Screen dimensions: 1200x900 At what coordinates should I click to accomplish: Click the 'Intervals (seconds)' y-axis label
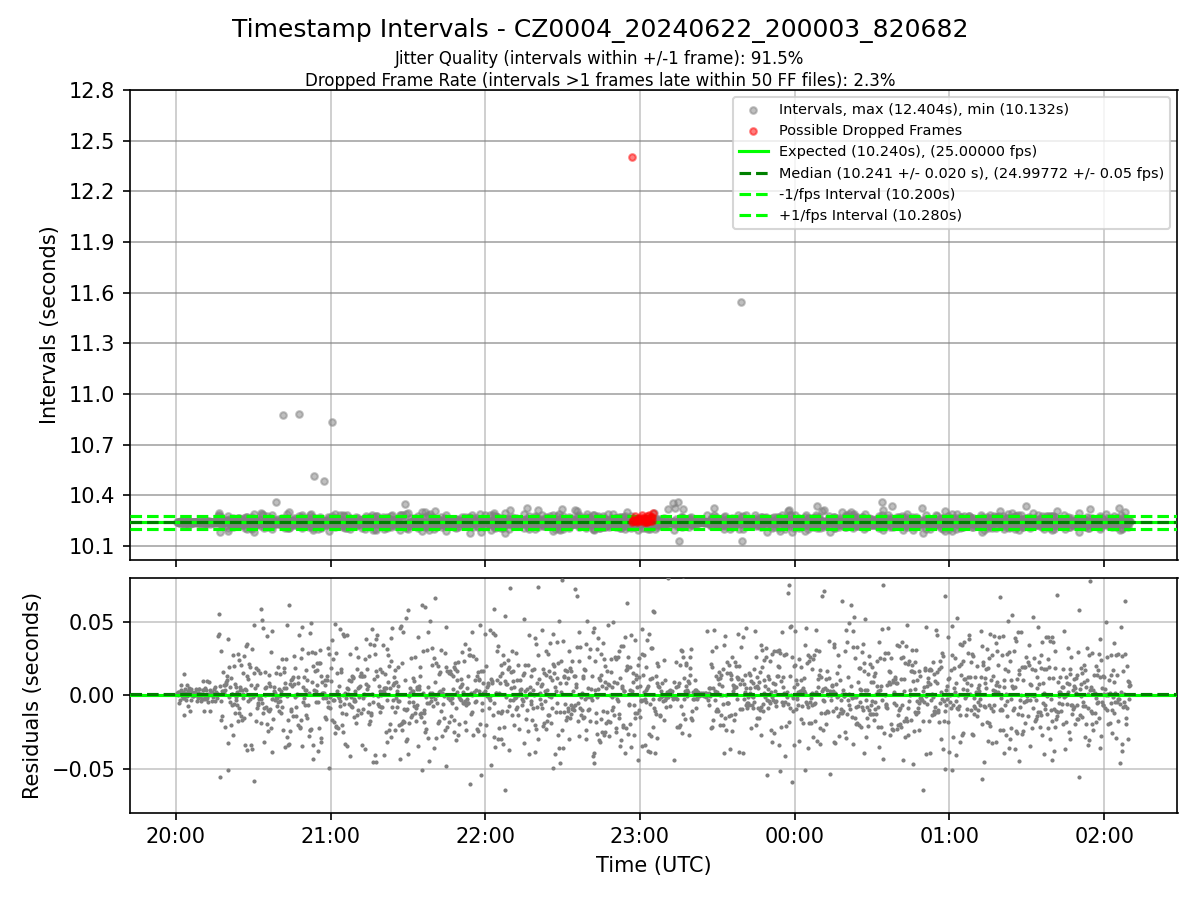(x=49, y=325)
